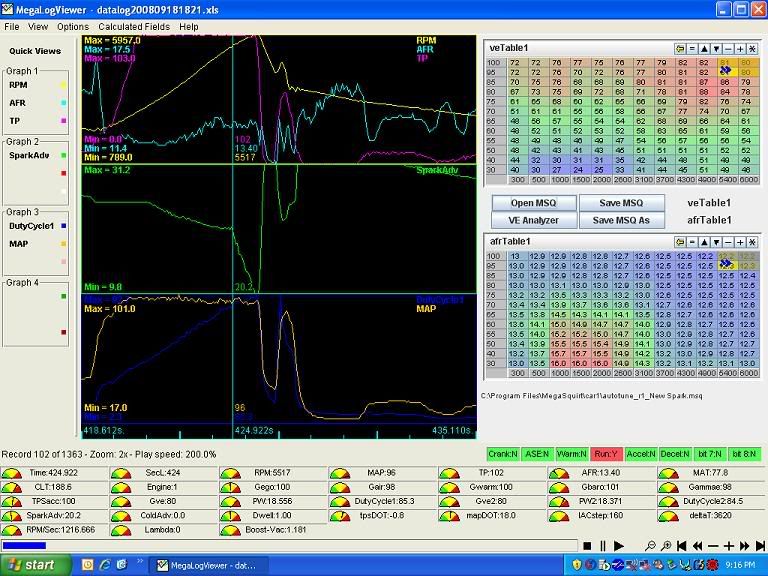Image resolution: width=768 pixels, height=576 pixels.
Task: Click the equals set-value icon on afrTable1
Action: coord(691,242)
